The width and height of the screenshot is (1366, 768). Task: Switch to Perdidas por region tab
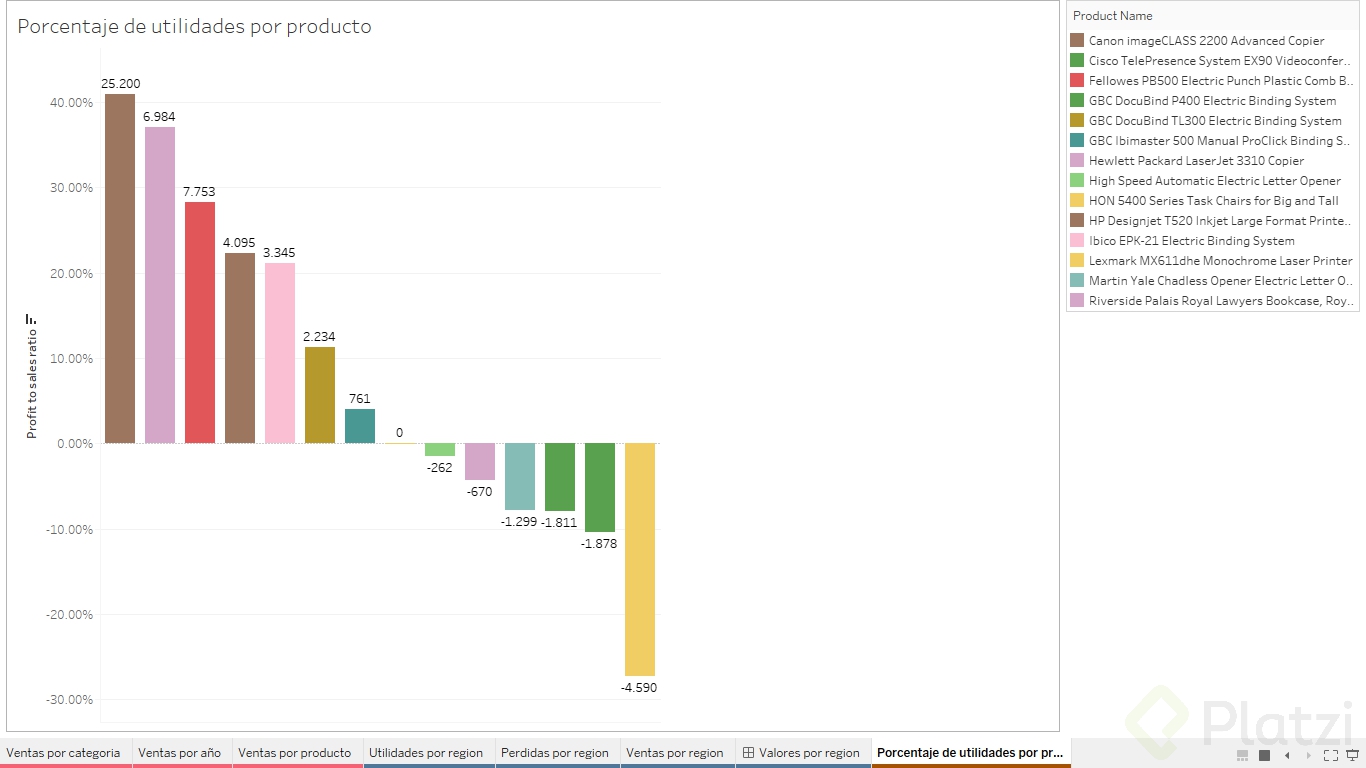[557, 753]
